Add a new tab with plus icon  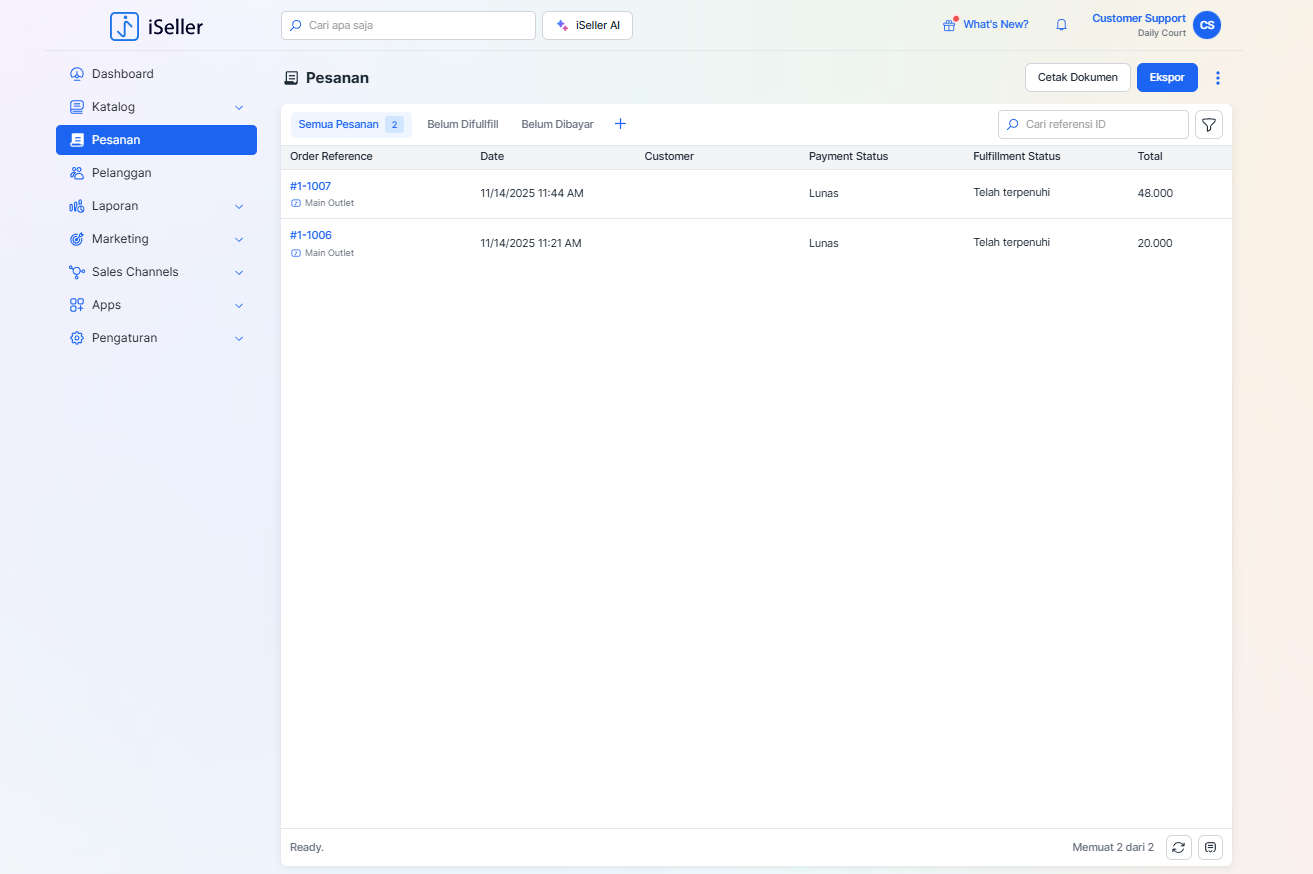pos(620,124)
